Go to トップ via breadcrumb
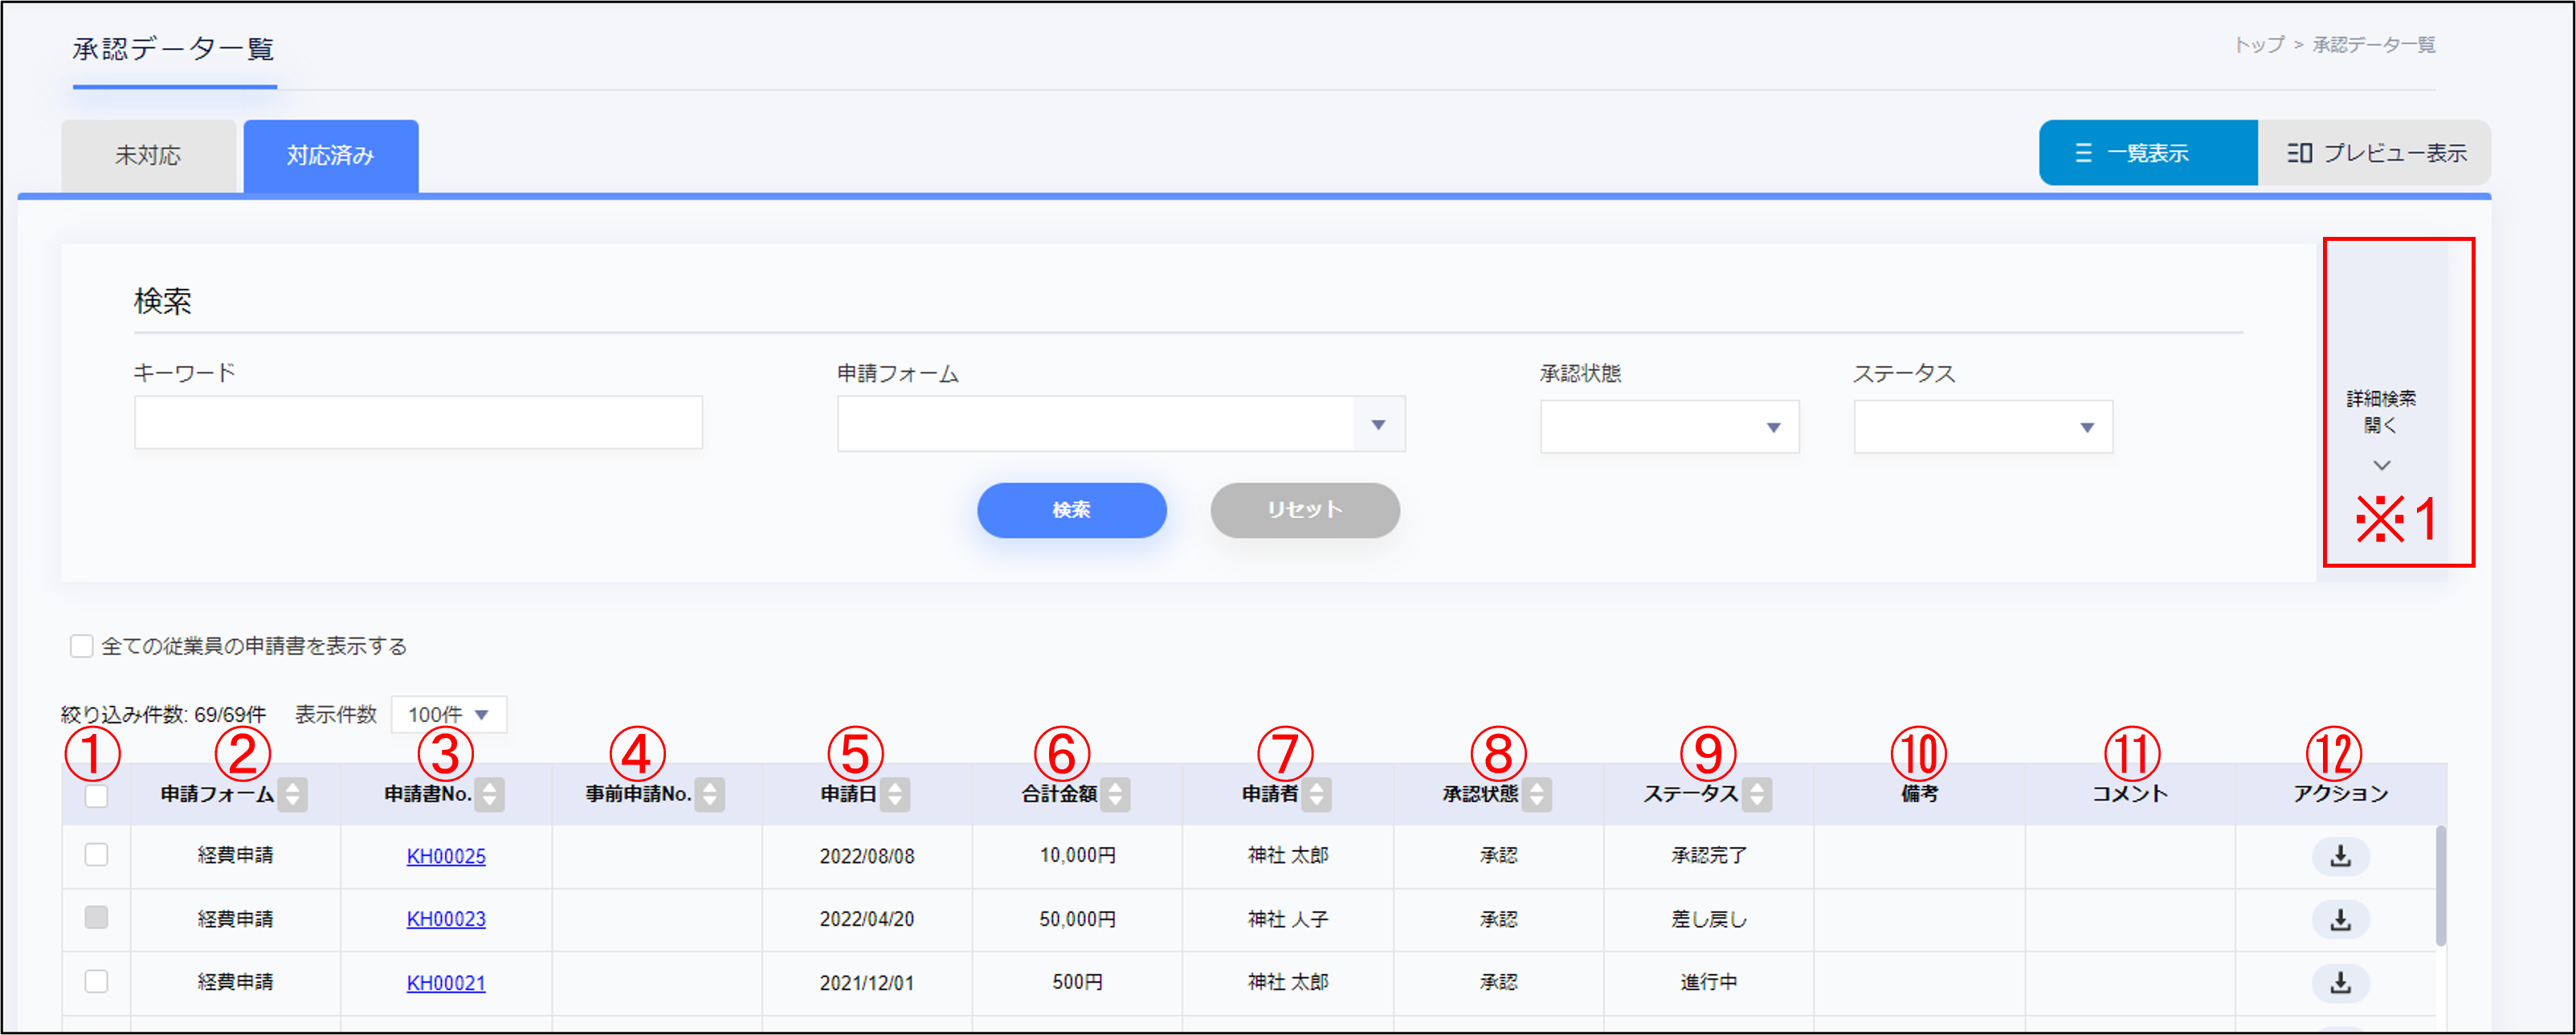This screenshot has width=2576, height=1035. tap(2259, 45)
